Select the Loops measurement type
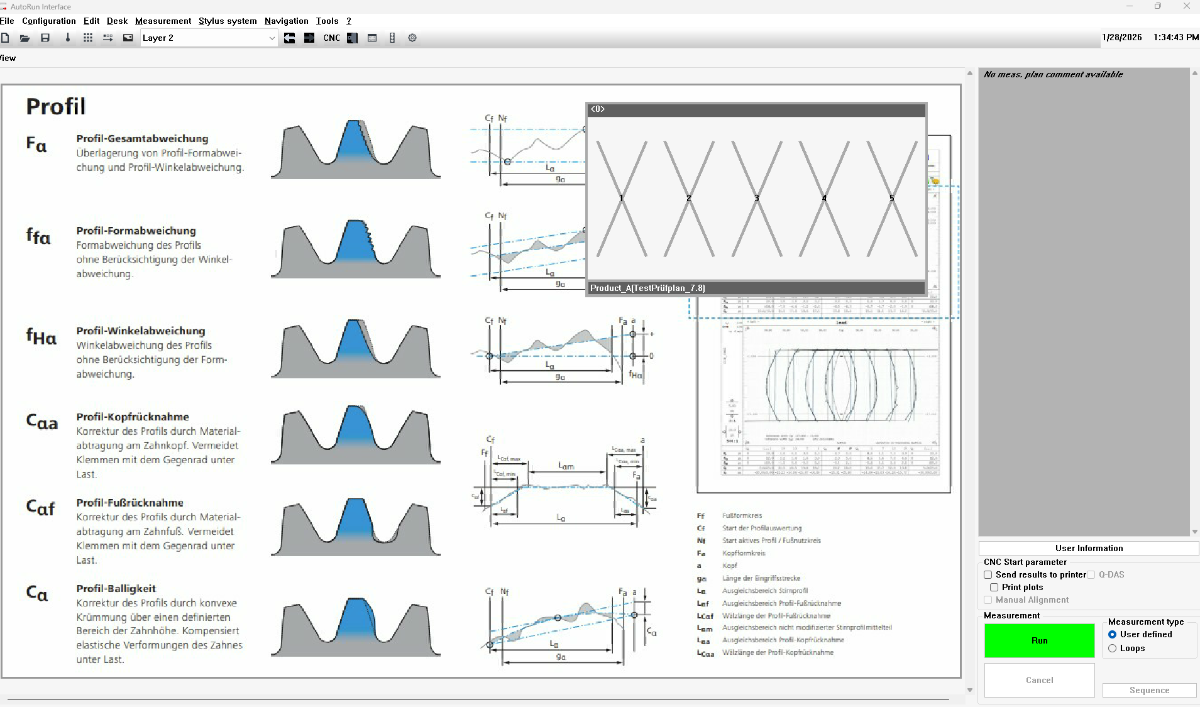The height and width of the screenshot is (707, 1200). [1112, 648]
